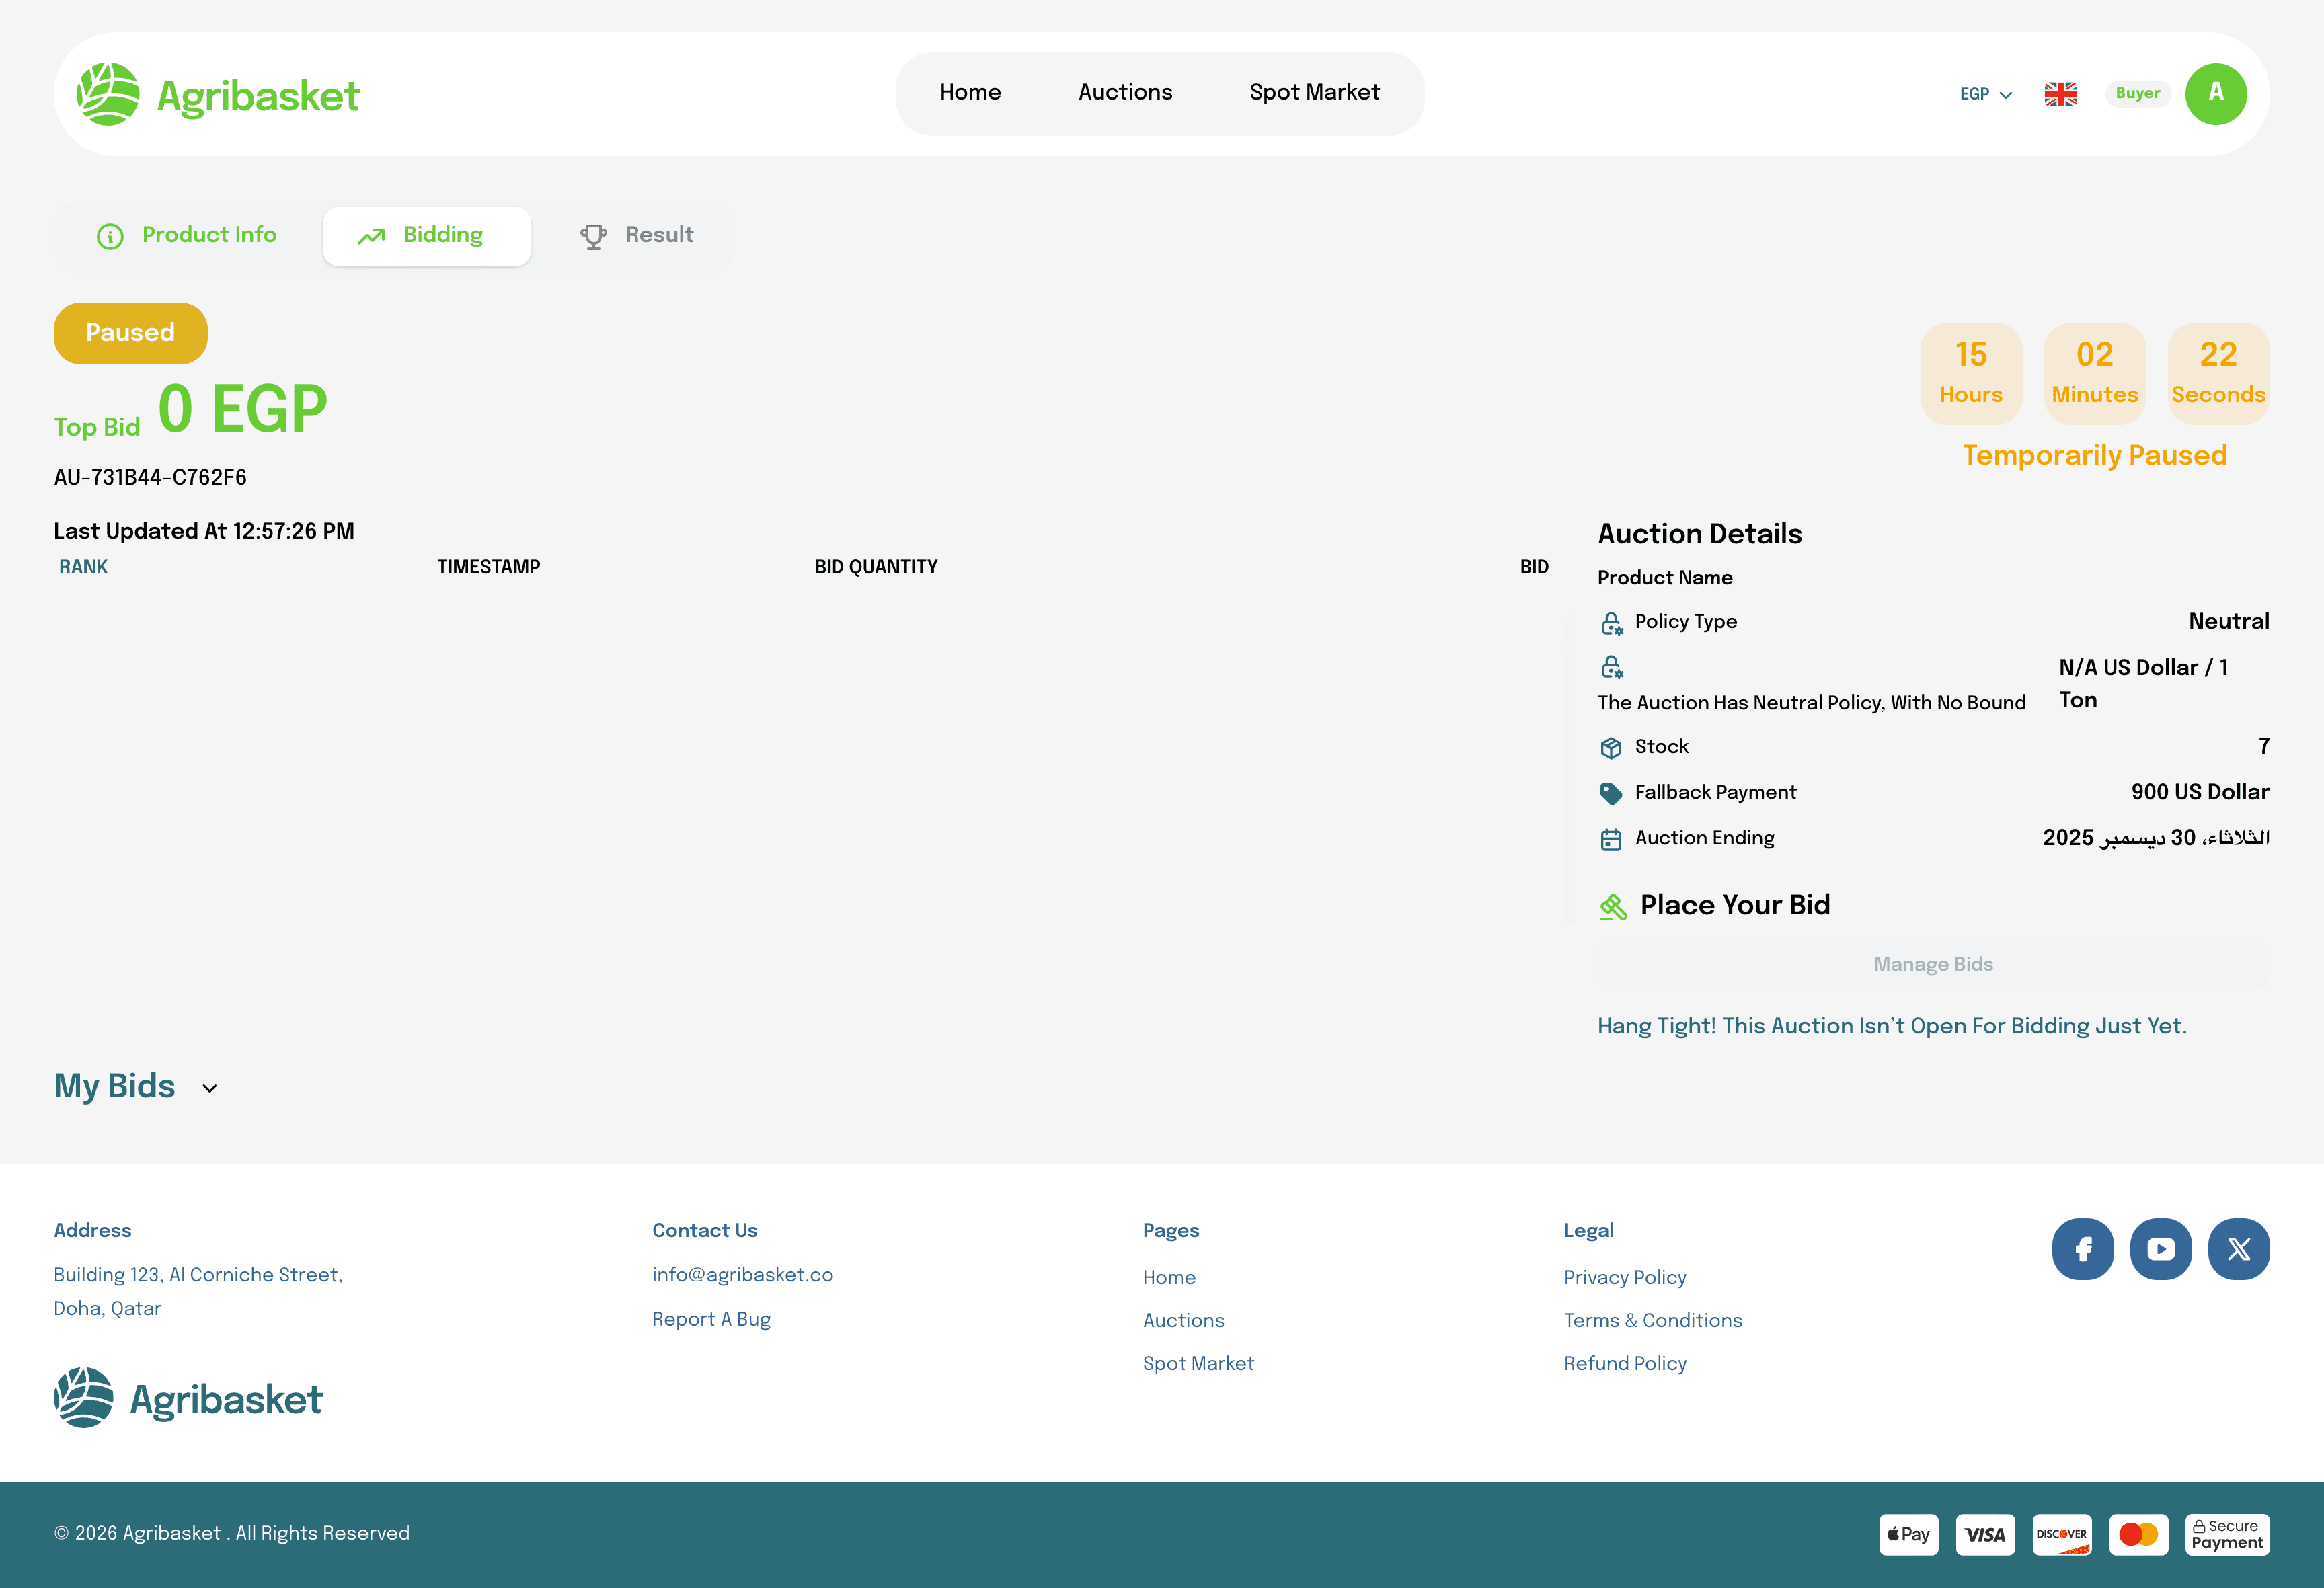Screen dimensions: 2324x1588
Task: Click the UK flag language icon
Action: tap(2060, 94)
